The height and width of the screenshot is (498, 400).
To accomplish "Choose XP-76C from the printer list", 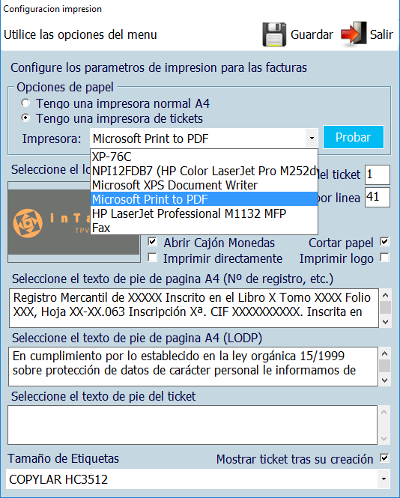I will 204,157.
